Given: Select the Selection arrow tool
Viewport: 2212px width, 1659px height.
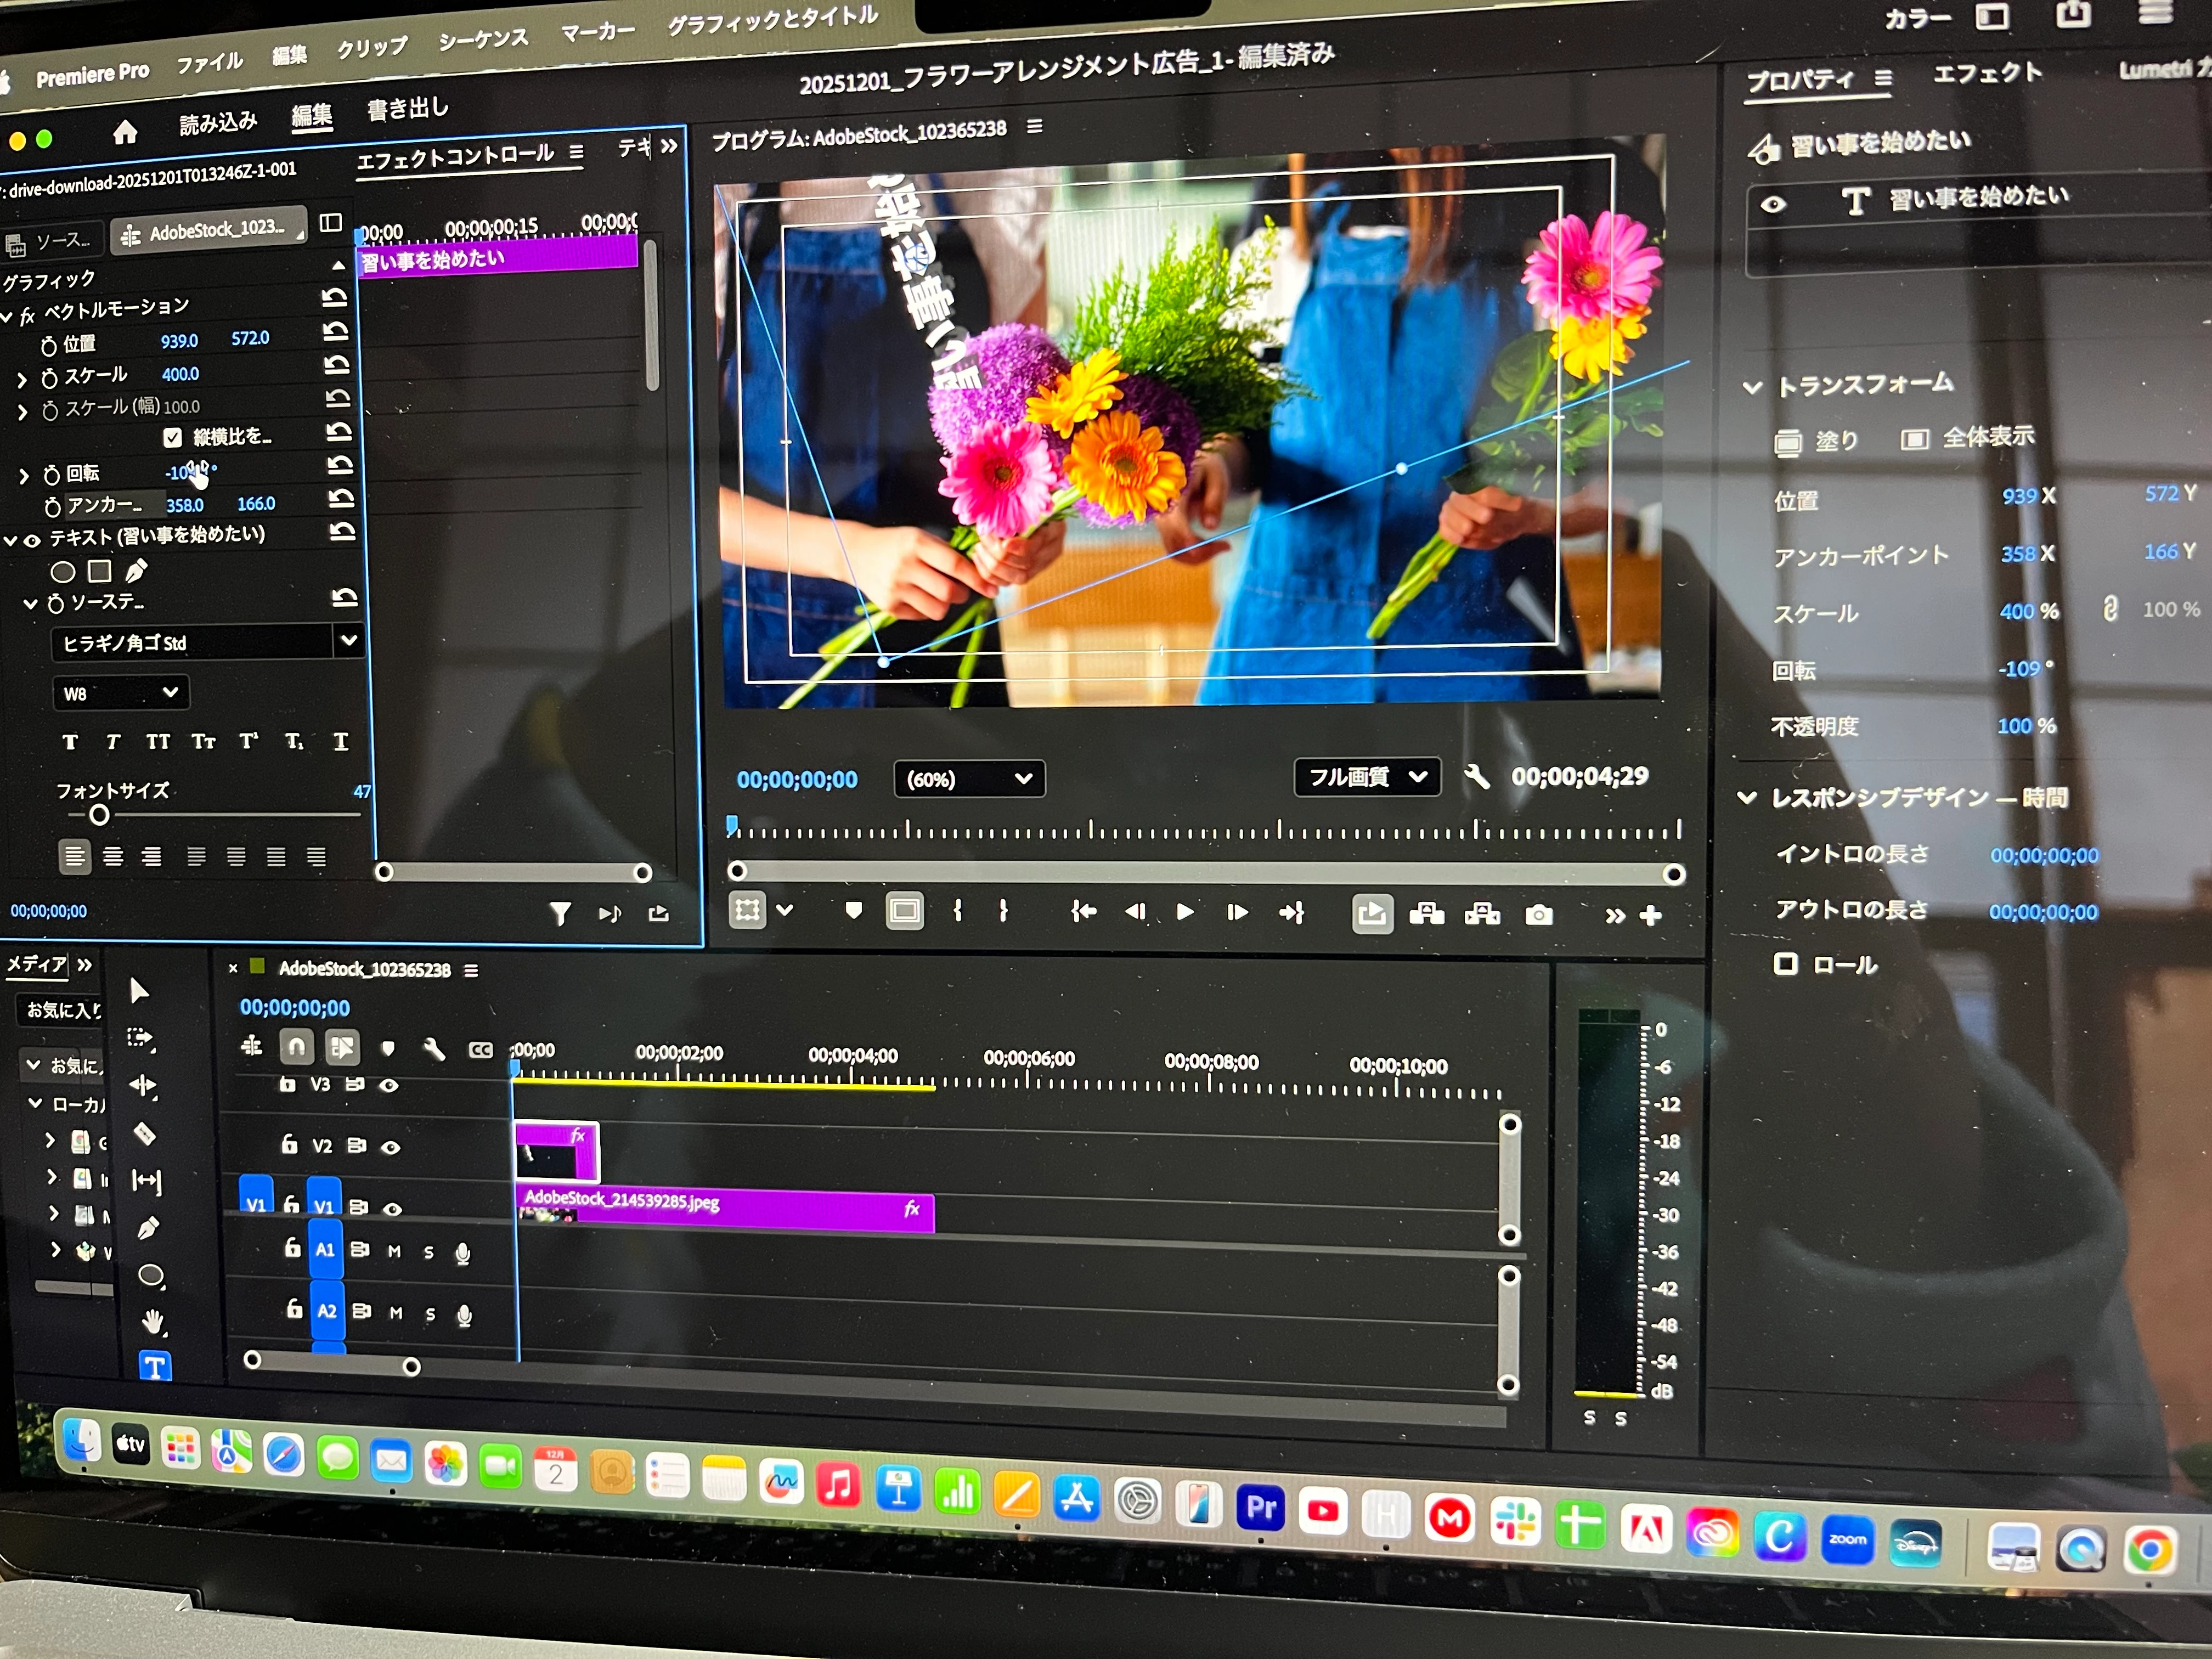Looking at the screenshot, I should point(139,990).
